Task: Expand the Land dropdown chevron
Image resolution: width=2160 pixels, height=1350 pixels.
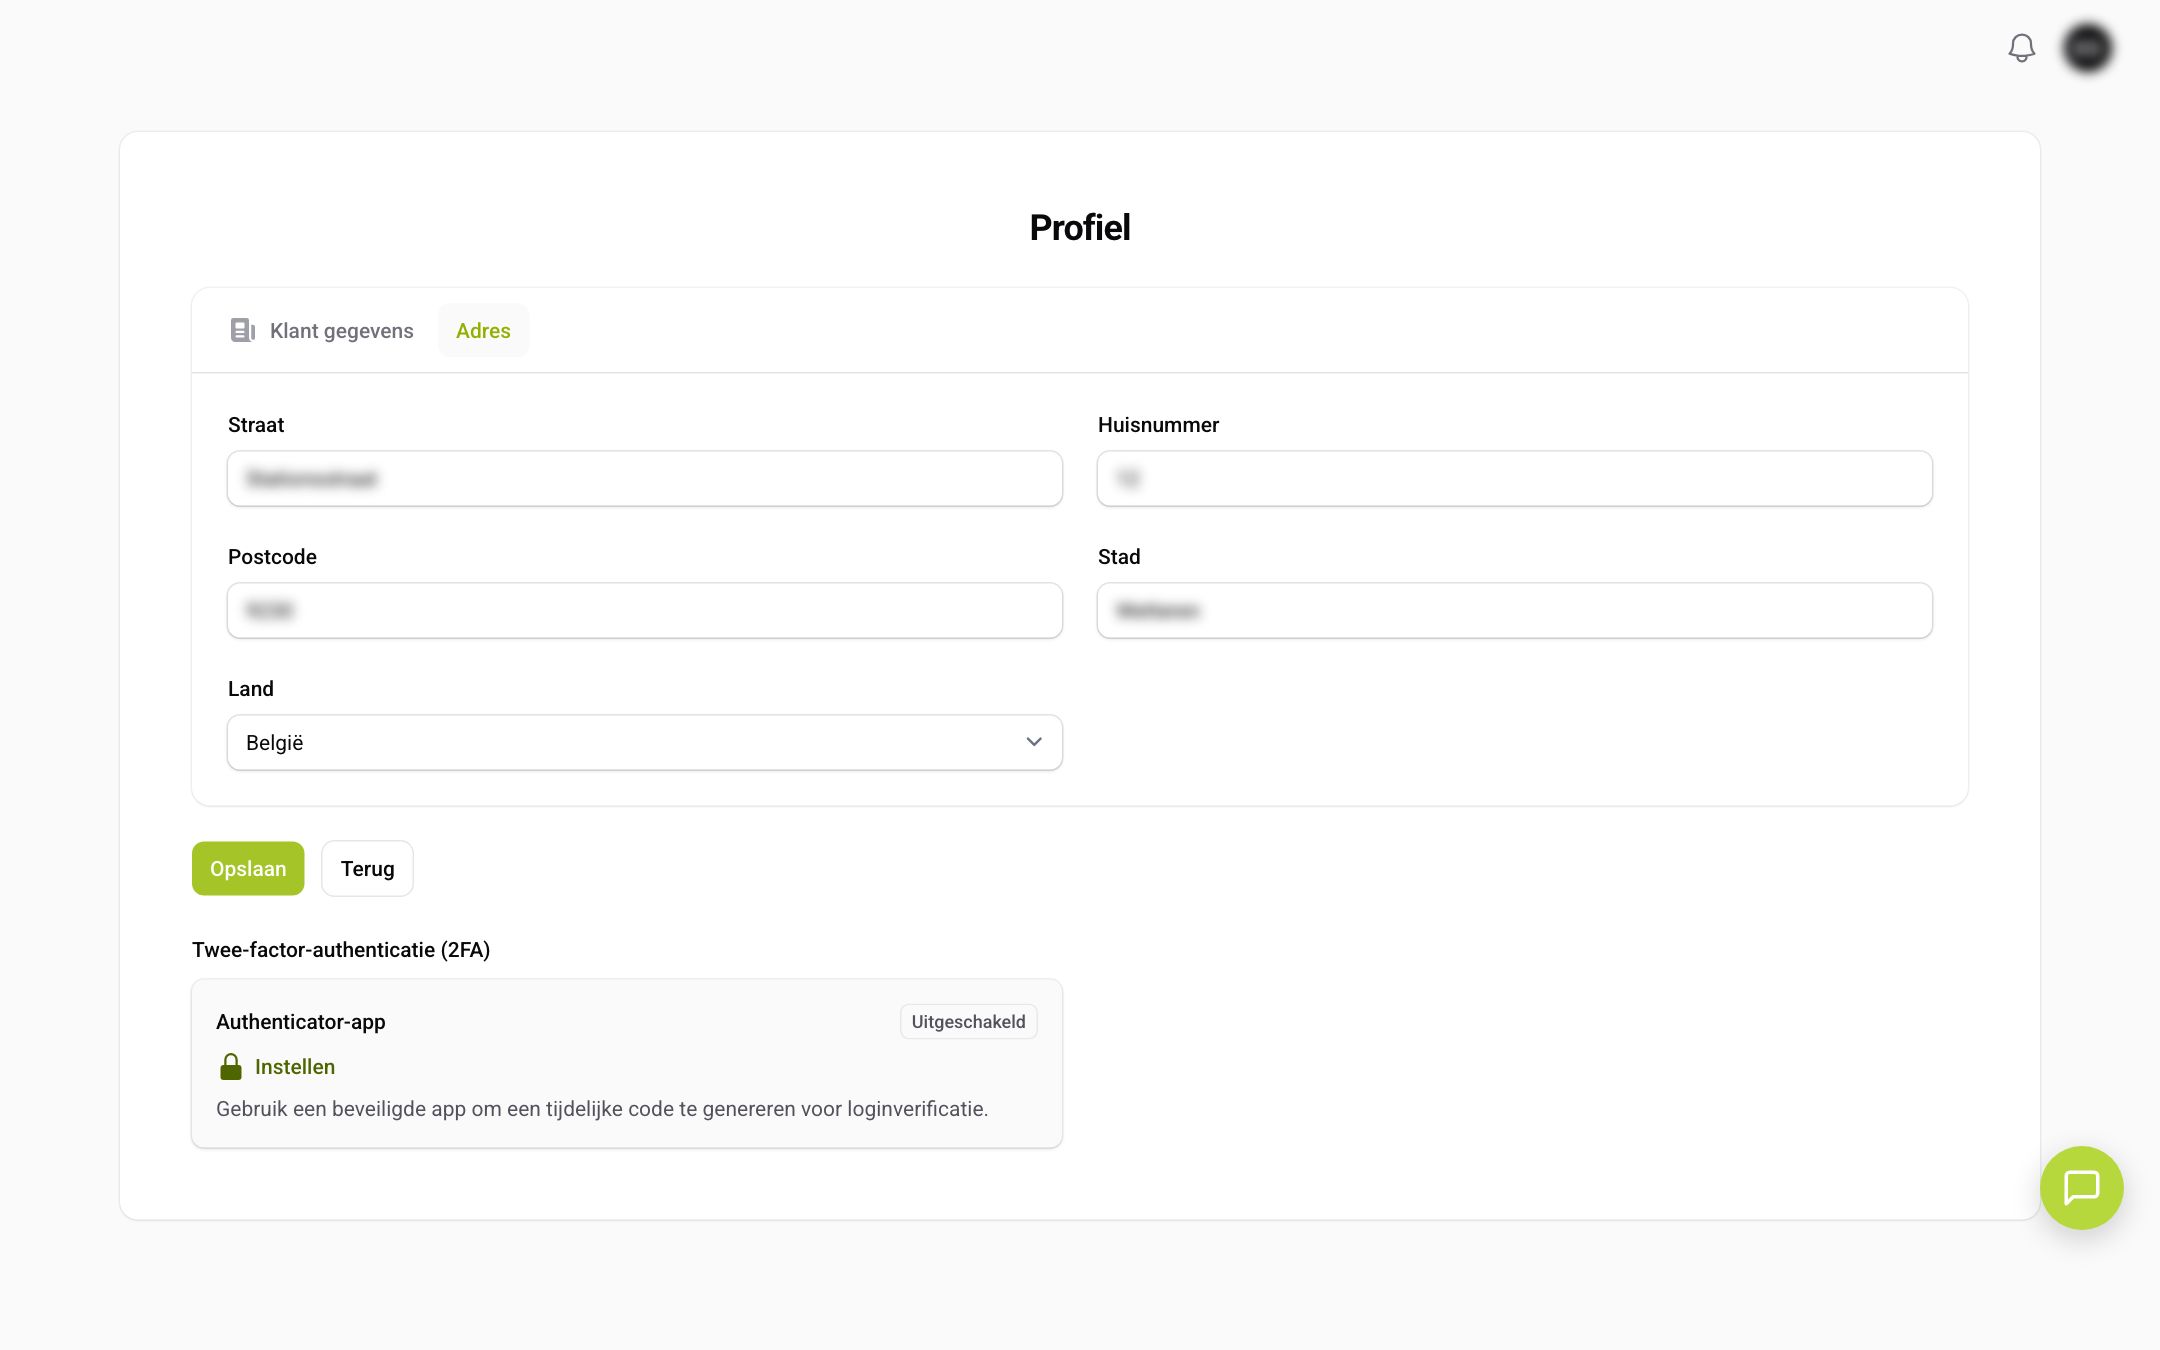Action: [1034, 742]
